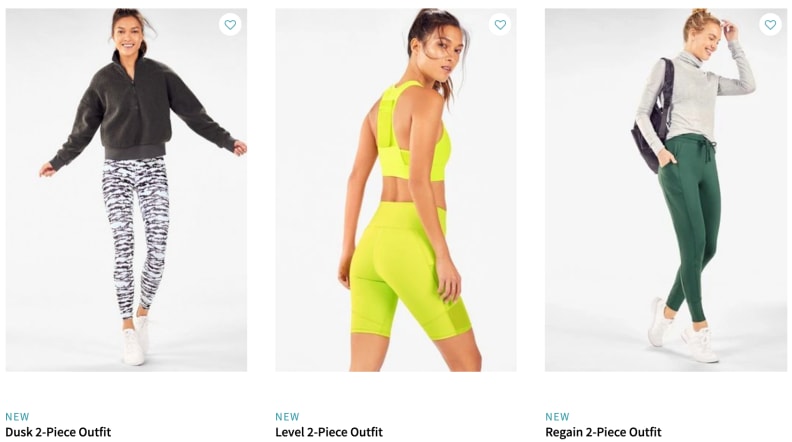Open the Dusk 2-Piece Outfit product photo

(126, 190)
